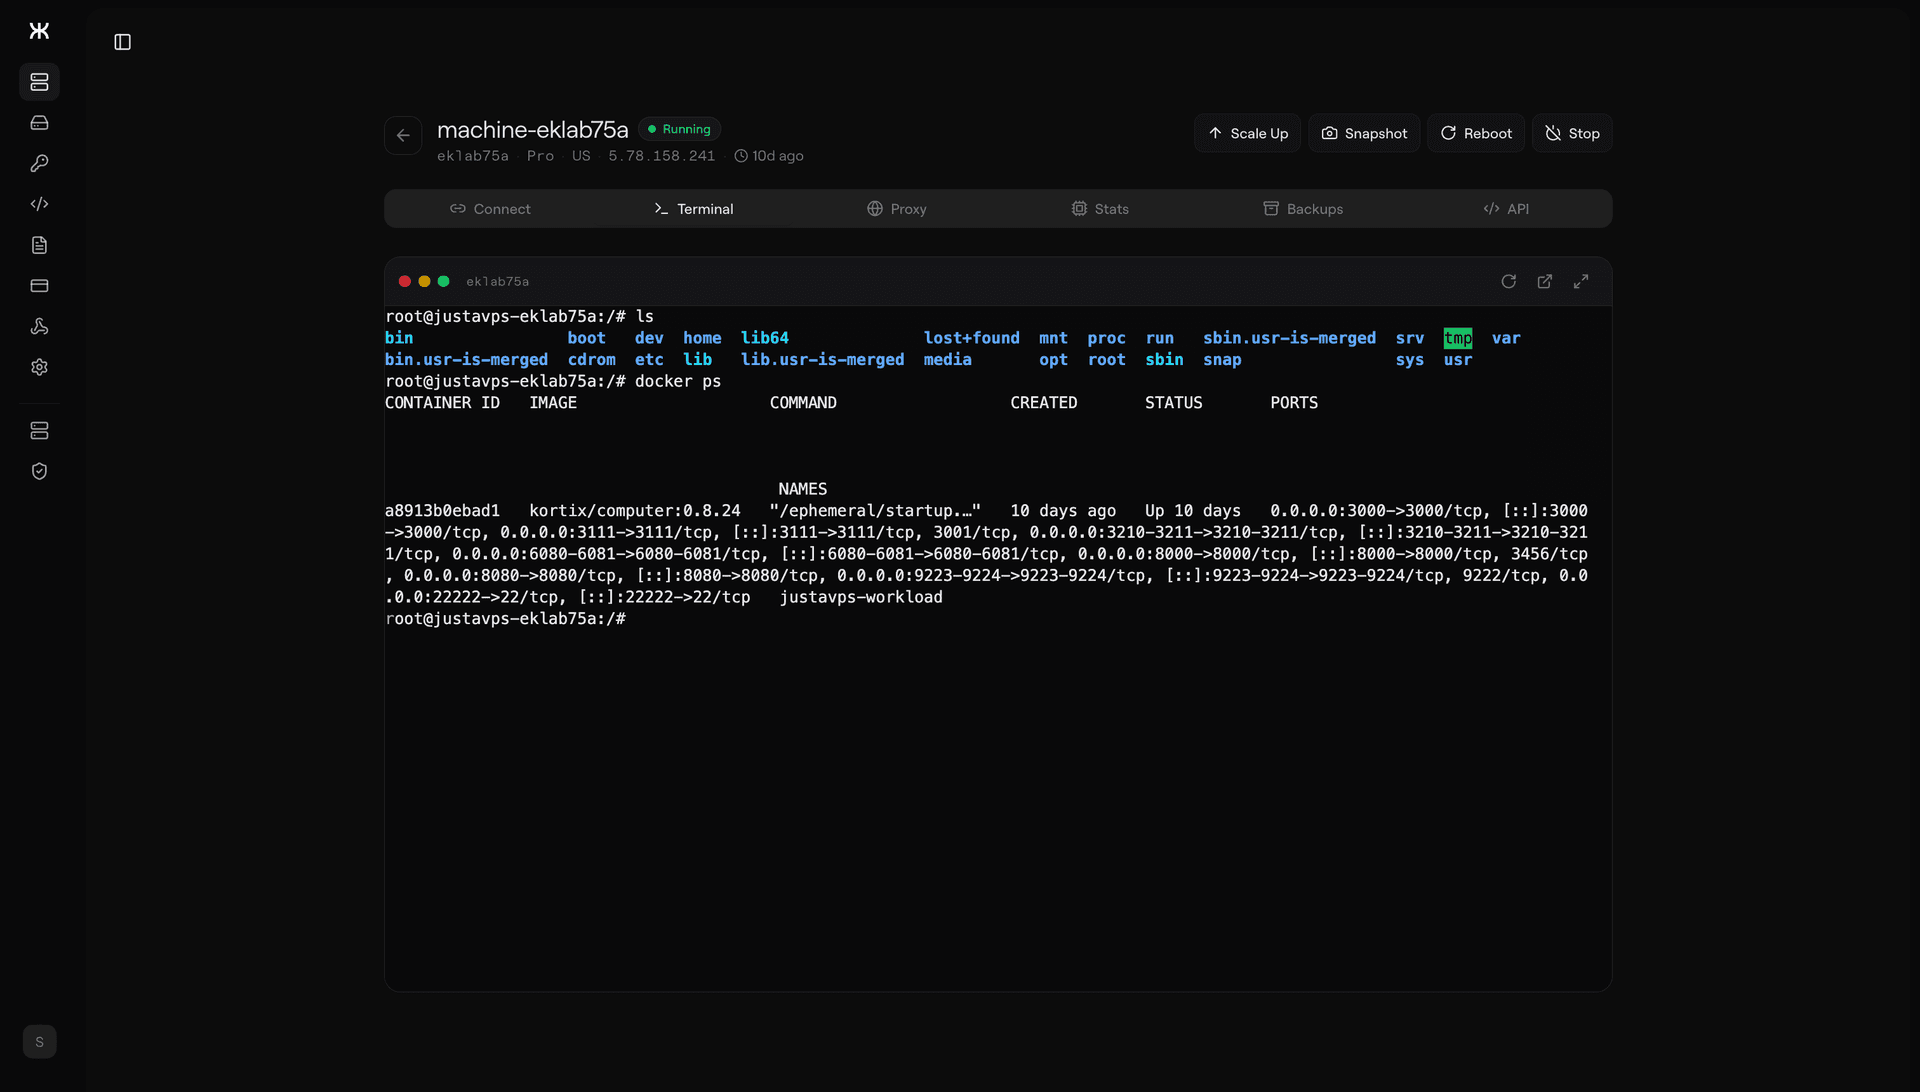Stop the machine
Viewport: 1920px width, 1092px height.
pyautogui.click(x=1572, y=133)
